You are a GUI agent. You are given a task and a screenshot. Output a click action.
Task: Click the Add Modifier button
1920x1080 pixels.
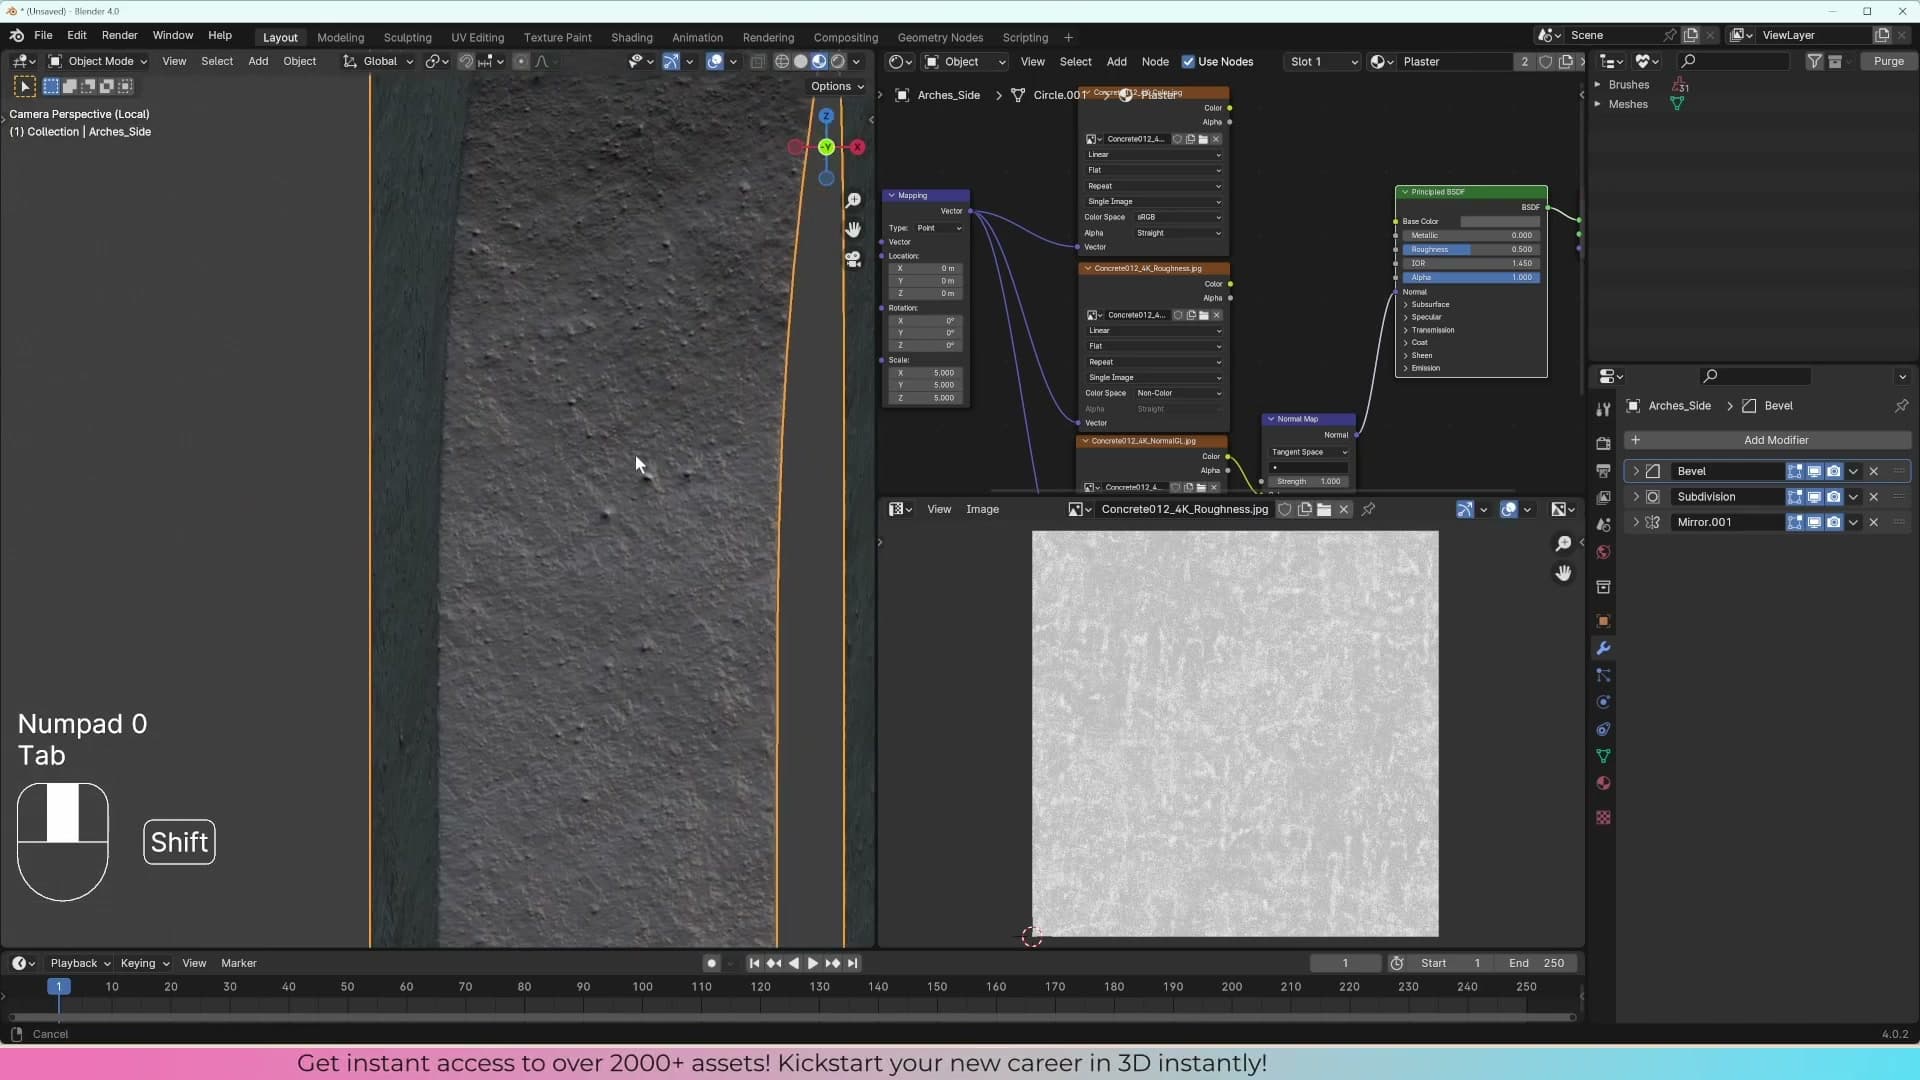tap(1768, 440)
